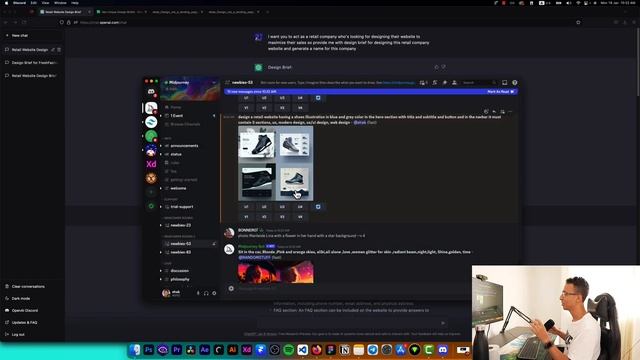Click Add a Server plus icon
The width and height of the screenshot is (640, 360).
click(x=151, y=192)
